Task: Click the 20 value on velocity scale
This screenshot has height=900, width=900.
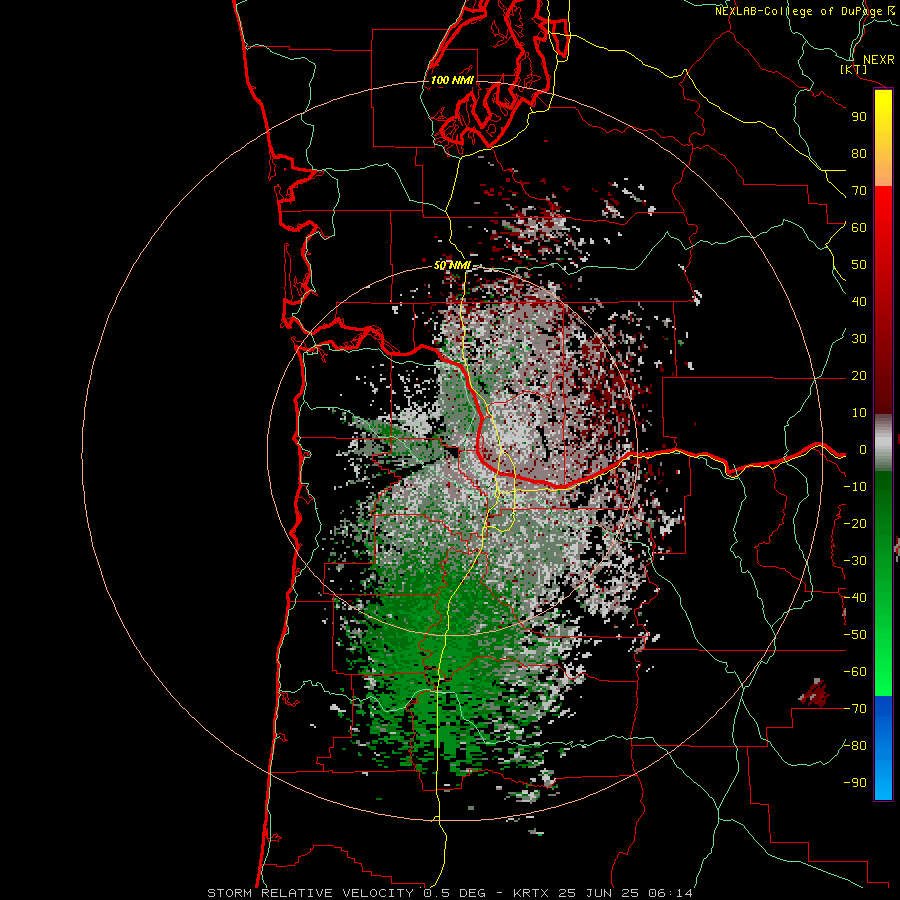Action: (859, 375)
